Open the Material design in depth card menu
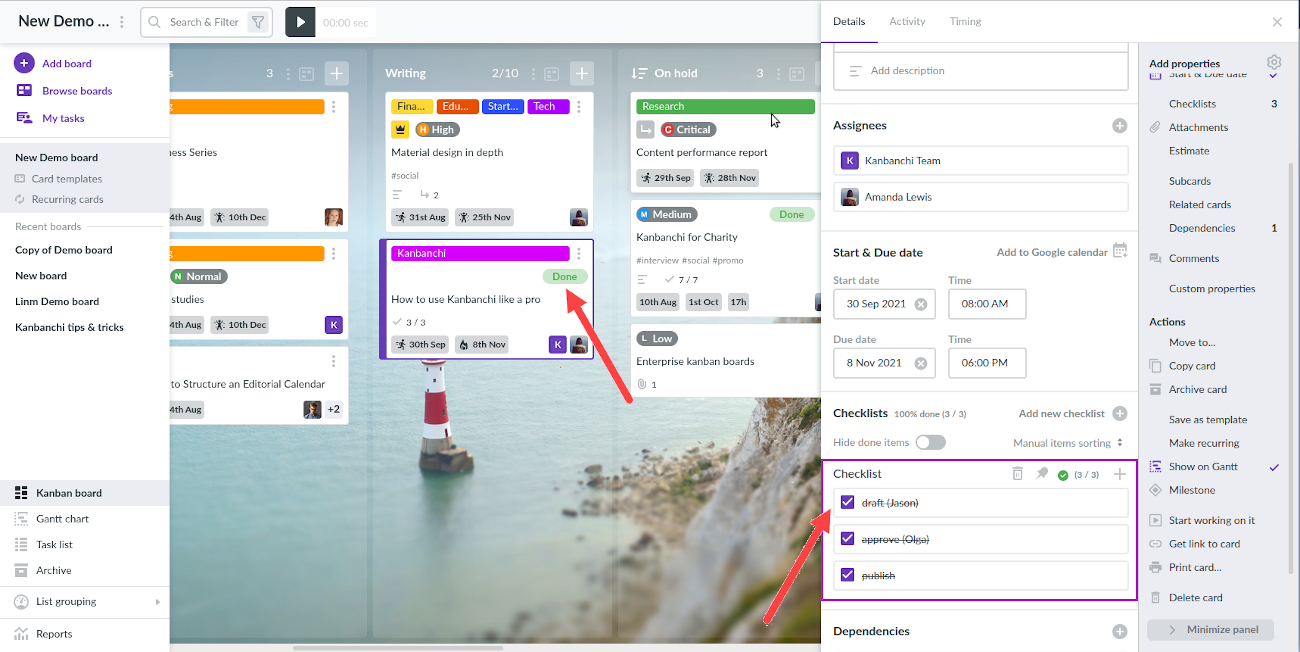1300x652 pixels. tap(579, 107)
